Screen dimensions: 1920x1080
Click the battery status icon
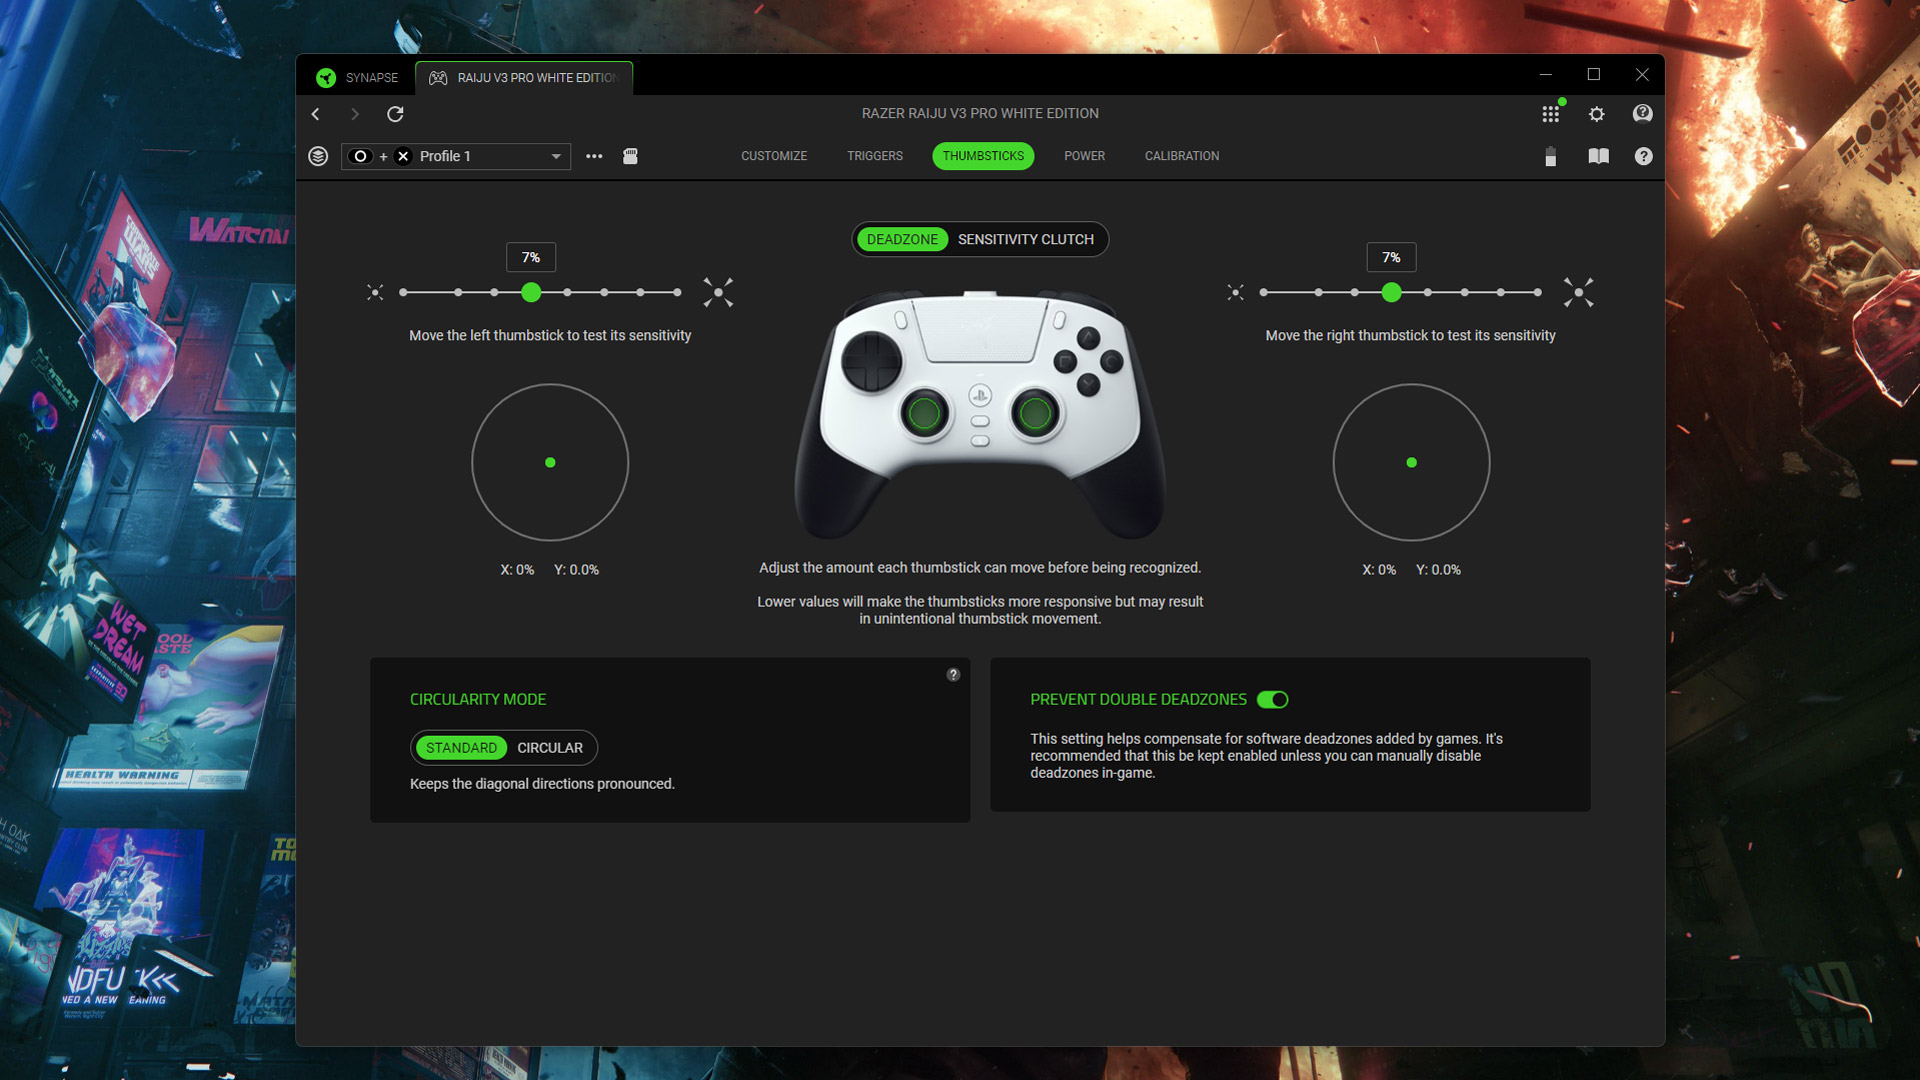point(1550,156)
